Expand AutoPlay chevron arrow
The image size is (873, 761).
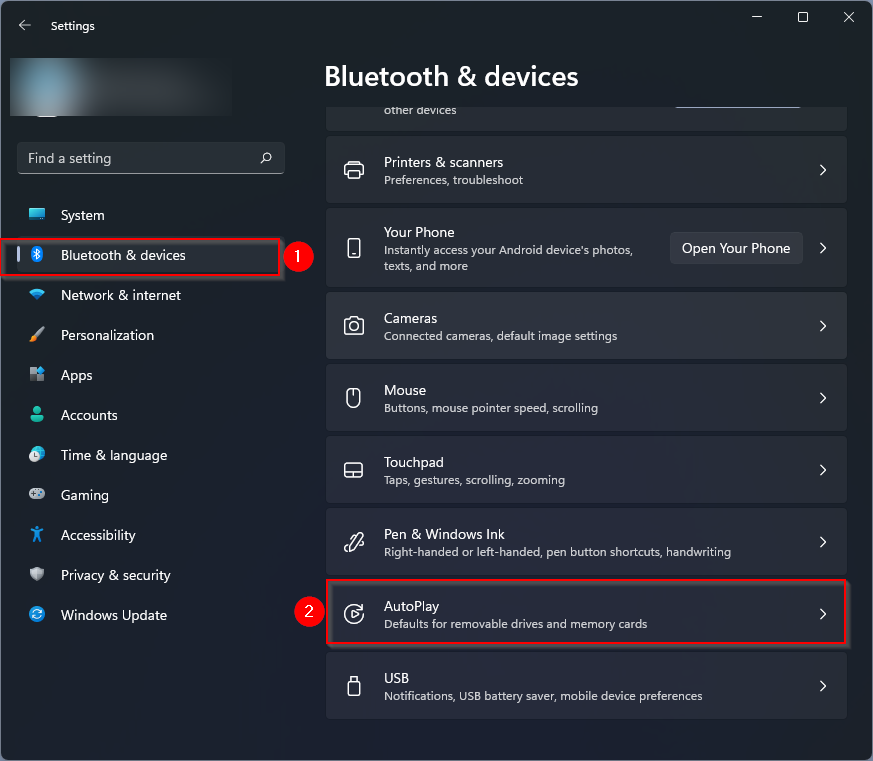click(823, 613)
